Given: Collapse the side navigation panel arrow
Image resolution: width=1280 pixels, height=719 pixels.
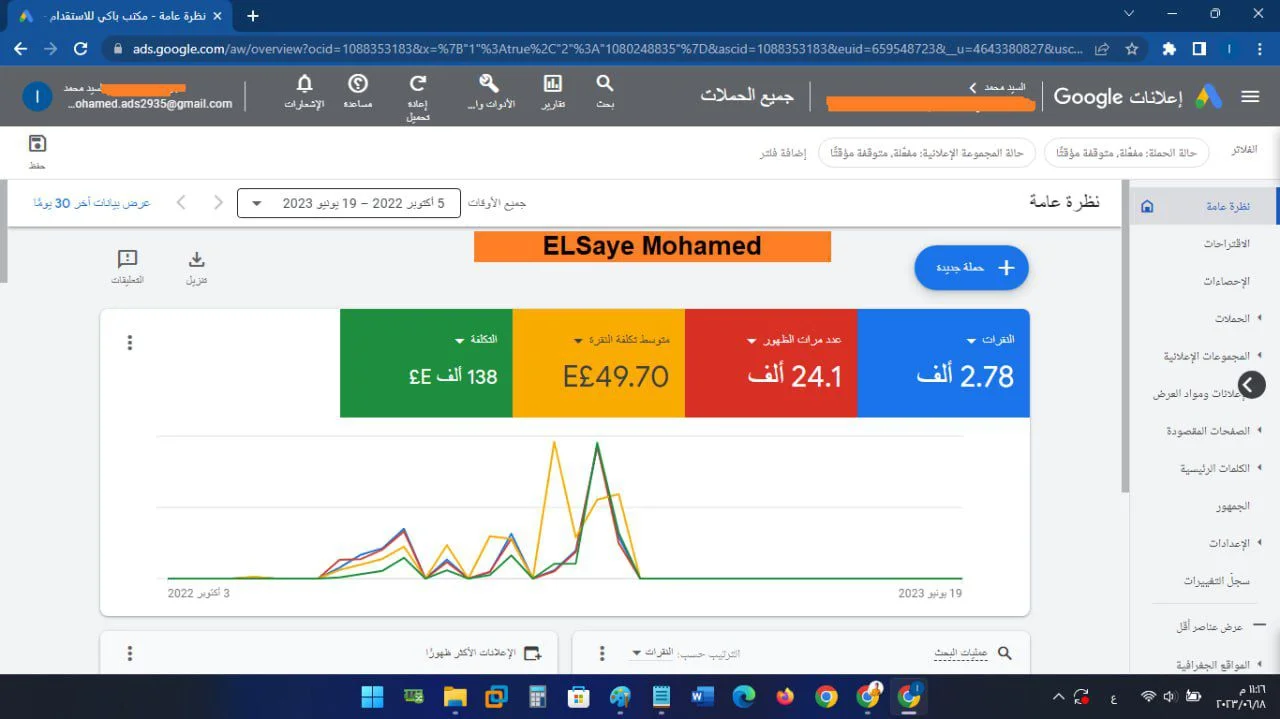Looking at the screenshot, I should coord(1251,384).
